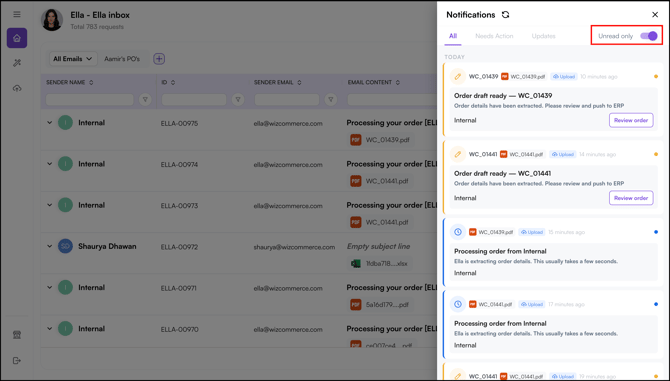This screenshot has height=381, width=670.
Task: Click the Sender Email filter input
Action: tap(287, 100)
